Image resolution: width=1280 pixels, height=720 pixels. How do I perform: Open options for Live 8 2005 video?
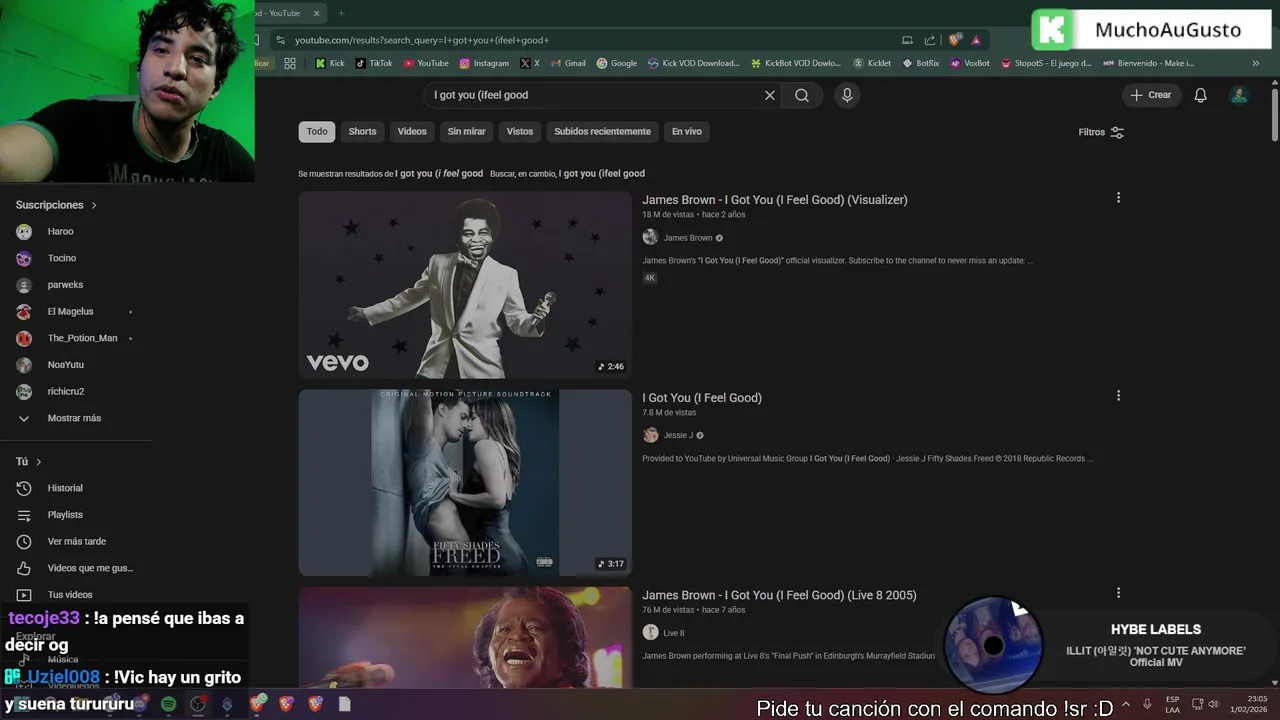[1118, 593]
